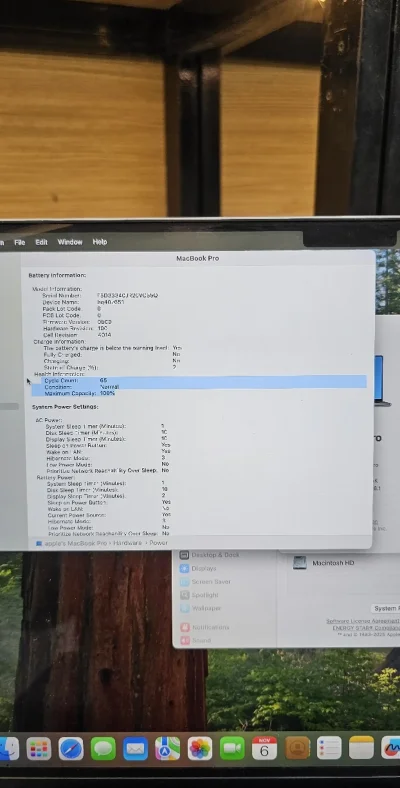Select Desktop & Dock label in settings sidebar
Image resolution: width=400 pixels, height=788 pixels.
click(216, 555)
